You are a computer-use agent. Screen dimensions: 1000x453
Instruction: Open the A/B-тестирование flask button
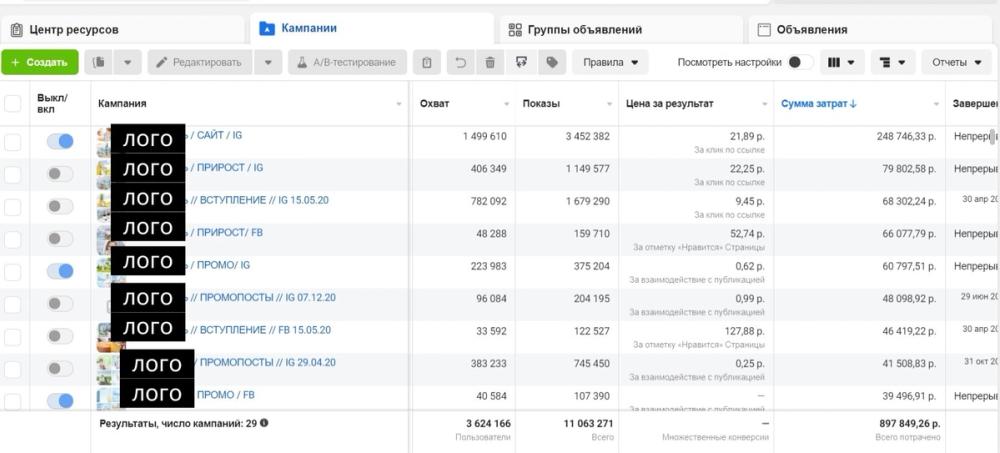tap(347, 63)
